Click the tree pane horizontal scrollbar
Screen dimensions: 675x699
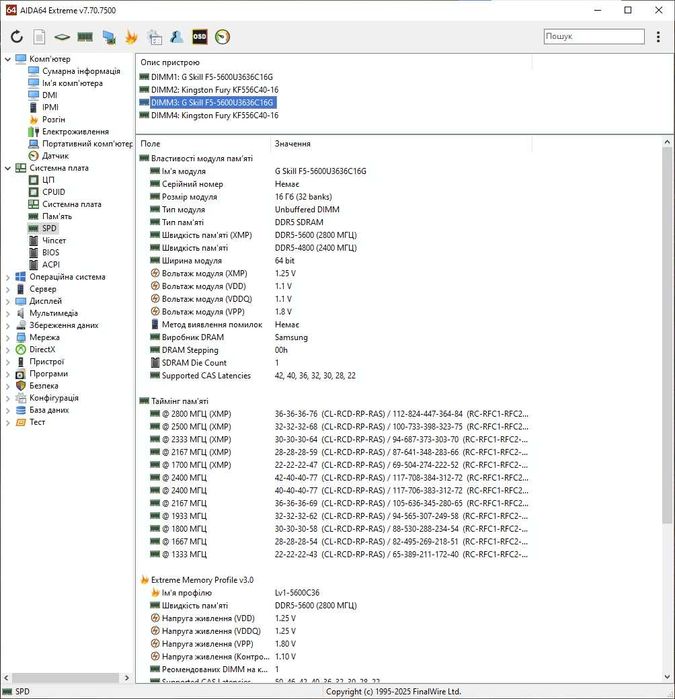coord(65,678)
